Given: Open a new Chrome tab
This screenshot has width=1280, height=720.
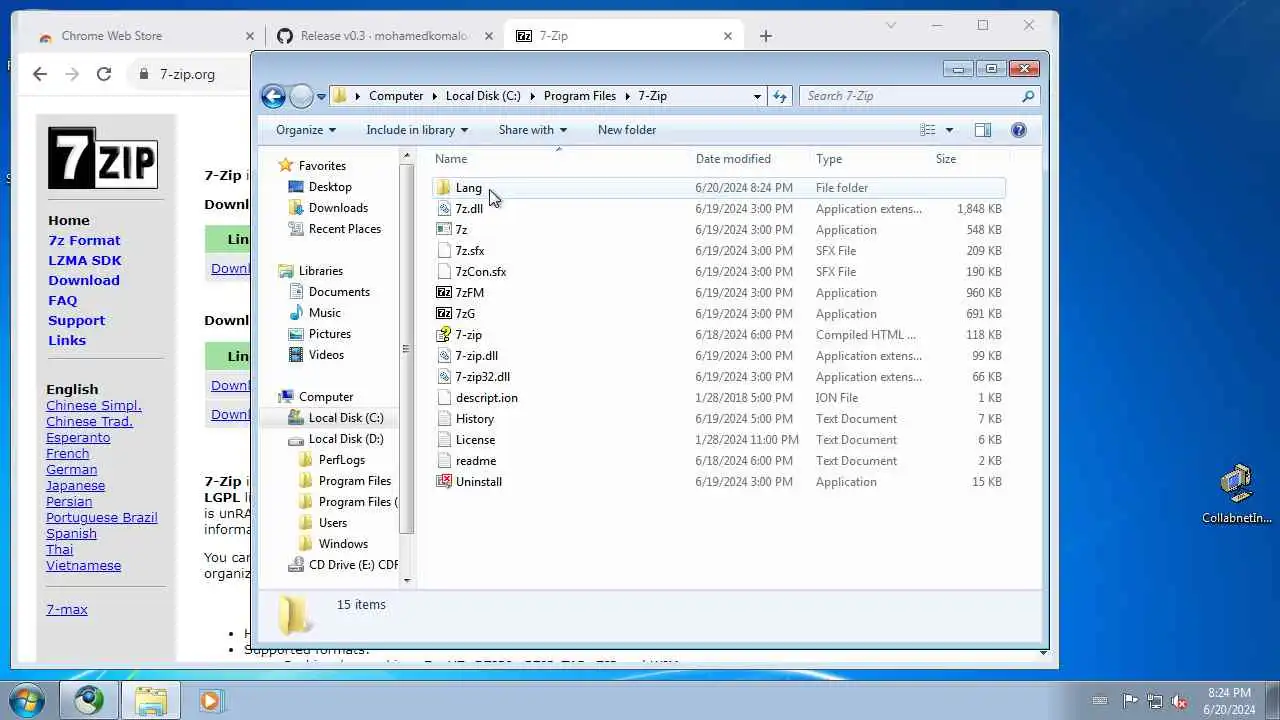Looking at the screenshot, I should click(766, 36).
